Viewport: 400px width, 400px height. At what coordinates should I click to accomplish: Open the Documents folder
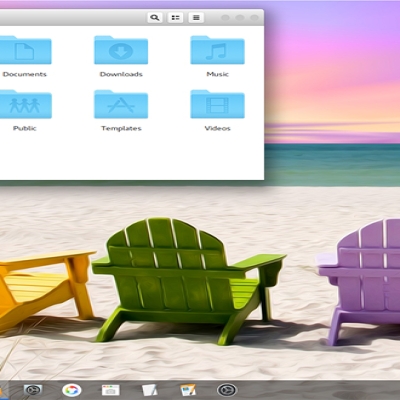[x=25, y=50]
